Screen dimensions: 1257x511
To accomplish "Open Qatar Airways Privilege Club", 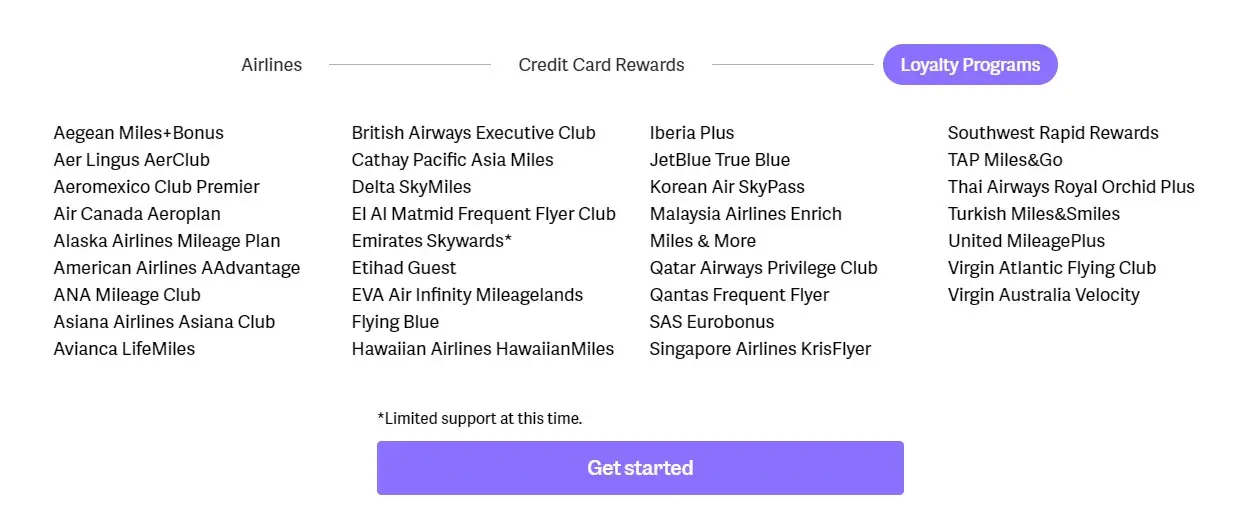I will click(763, 268).
